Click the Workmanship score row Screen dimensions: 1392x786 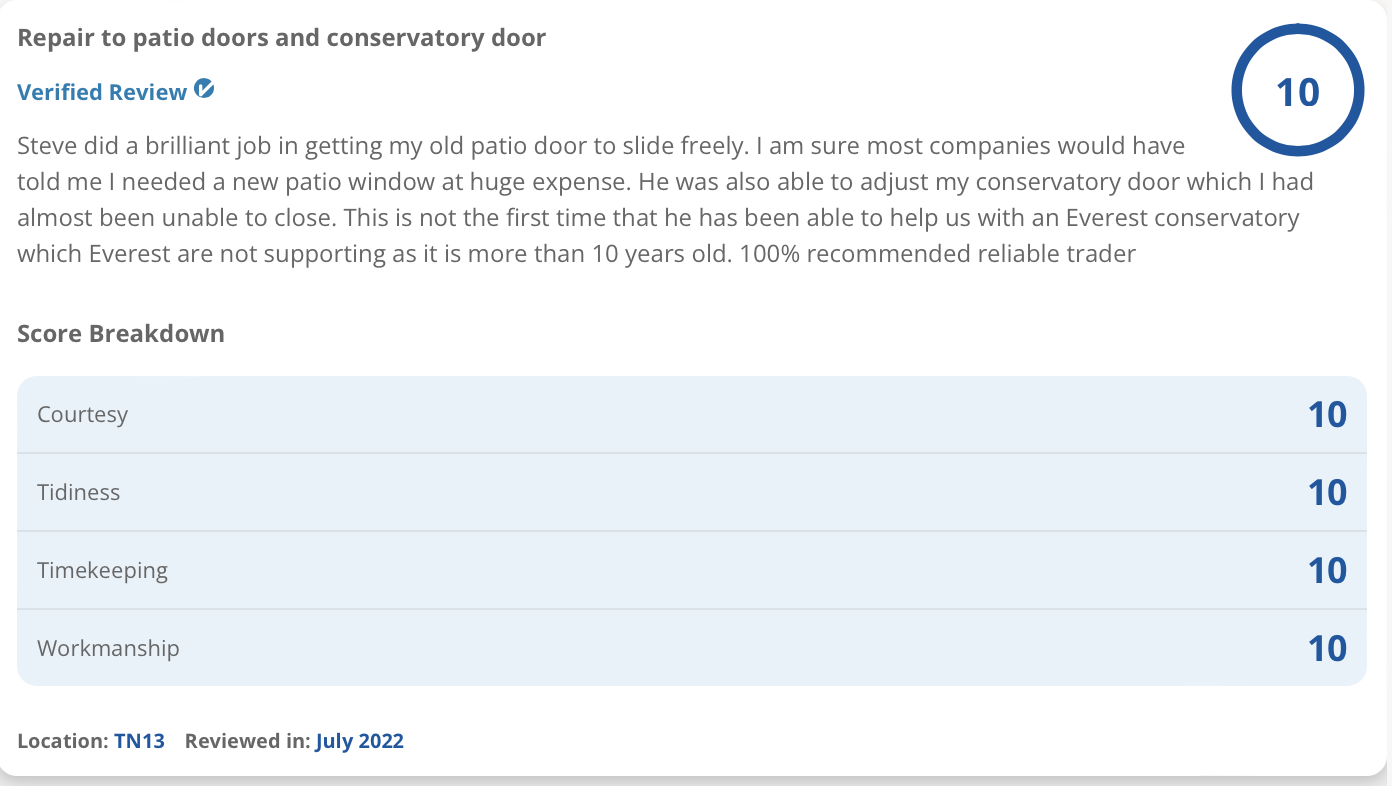point(692,648)
